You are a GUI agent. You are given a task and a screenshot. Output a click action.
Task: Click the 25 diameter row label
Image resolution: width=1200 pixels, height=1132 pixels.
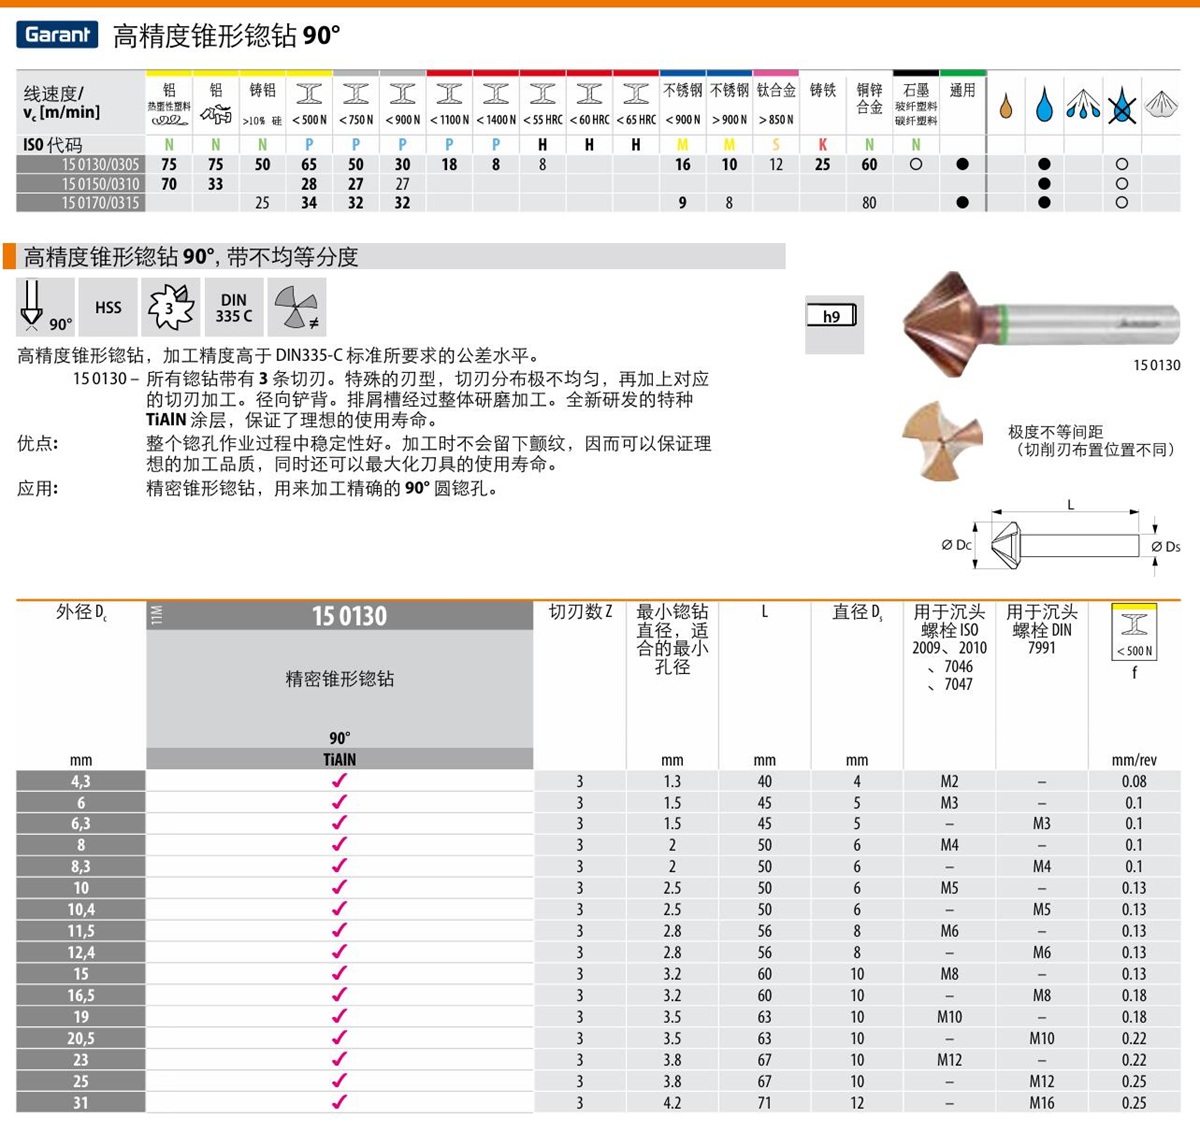tap(81, 1081)
